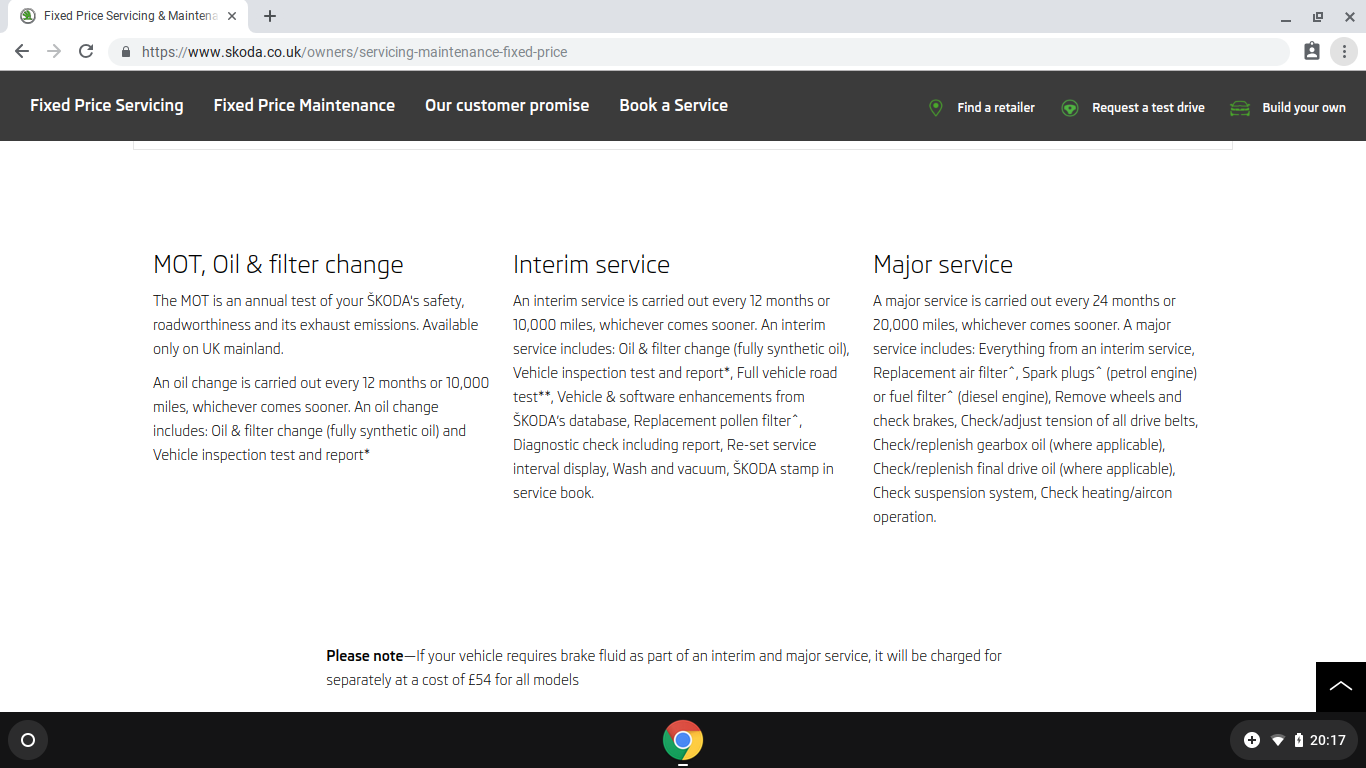
Task: Click the Skoda favicon on the tab
Action: coord(27,16)
